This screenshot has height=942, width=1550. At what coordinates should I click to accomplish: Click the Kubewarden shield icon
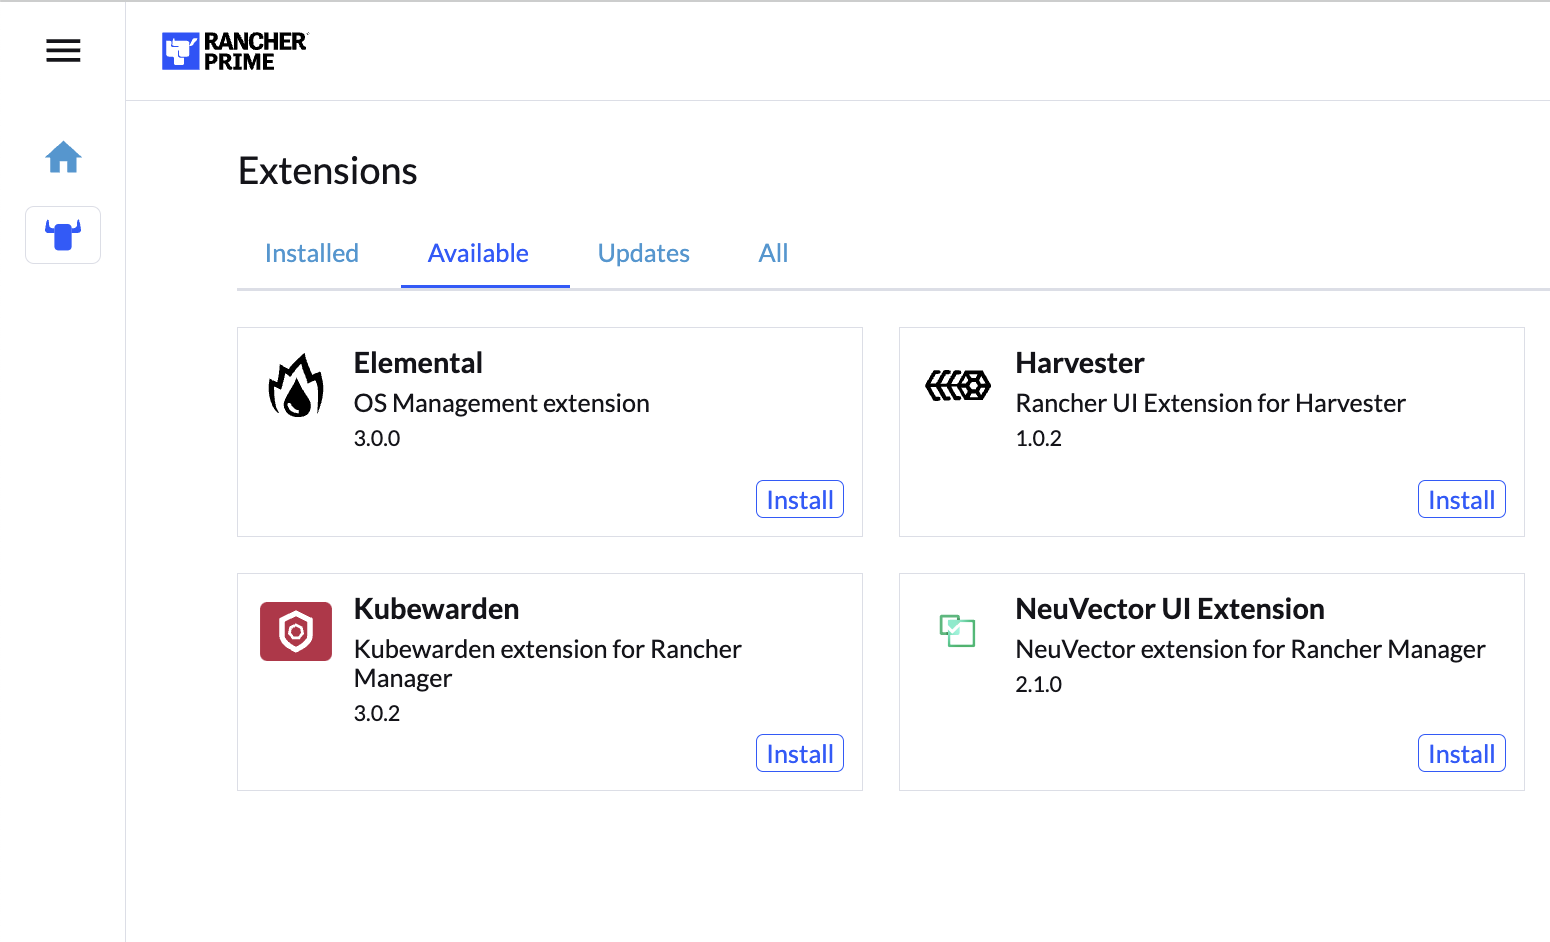tap(295, 631)
